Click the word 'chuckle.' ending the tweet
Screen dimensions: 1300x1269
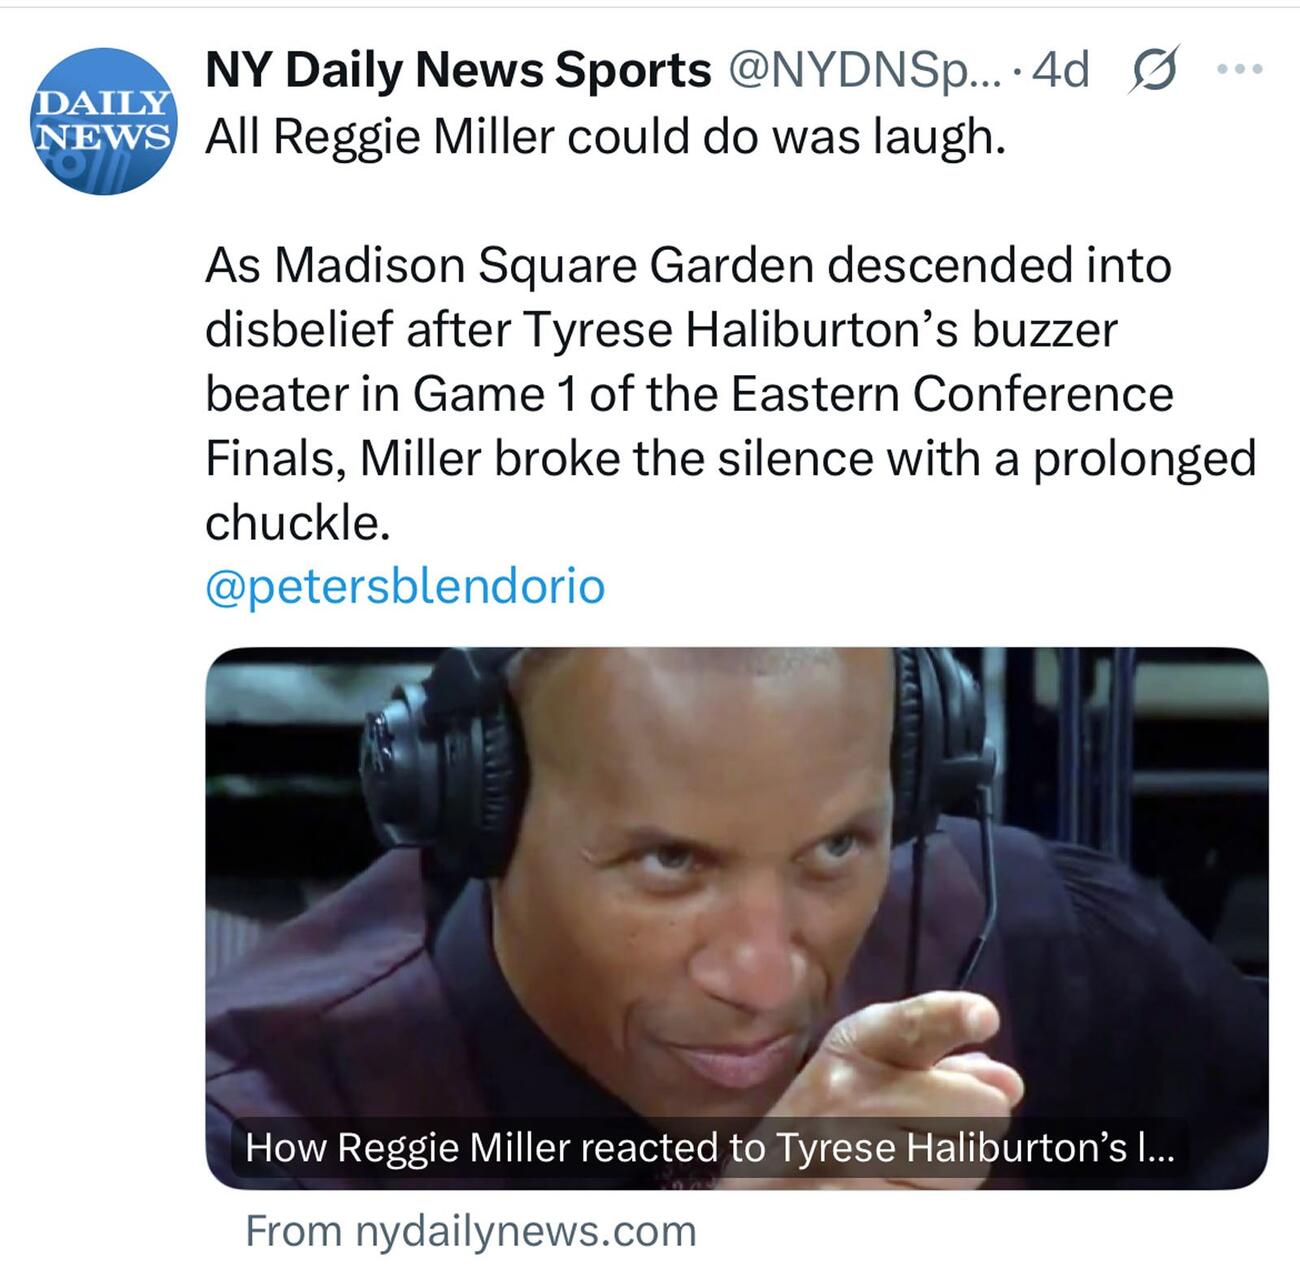tap(297, 522)
